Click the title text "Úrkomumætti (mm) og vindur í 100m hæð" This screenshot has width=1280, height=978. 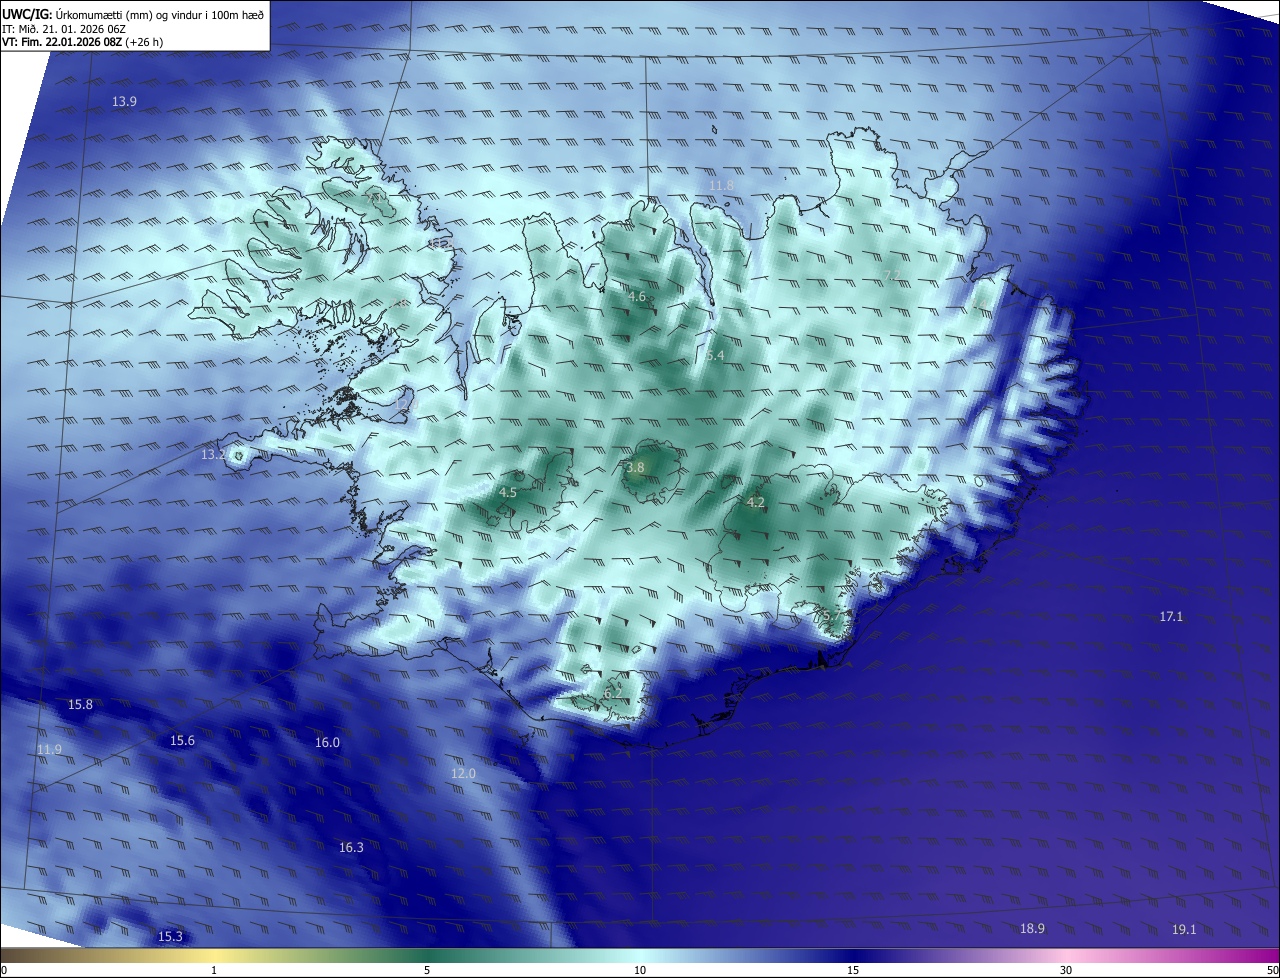pos(159,14)
